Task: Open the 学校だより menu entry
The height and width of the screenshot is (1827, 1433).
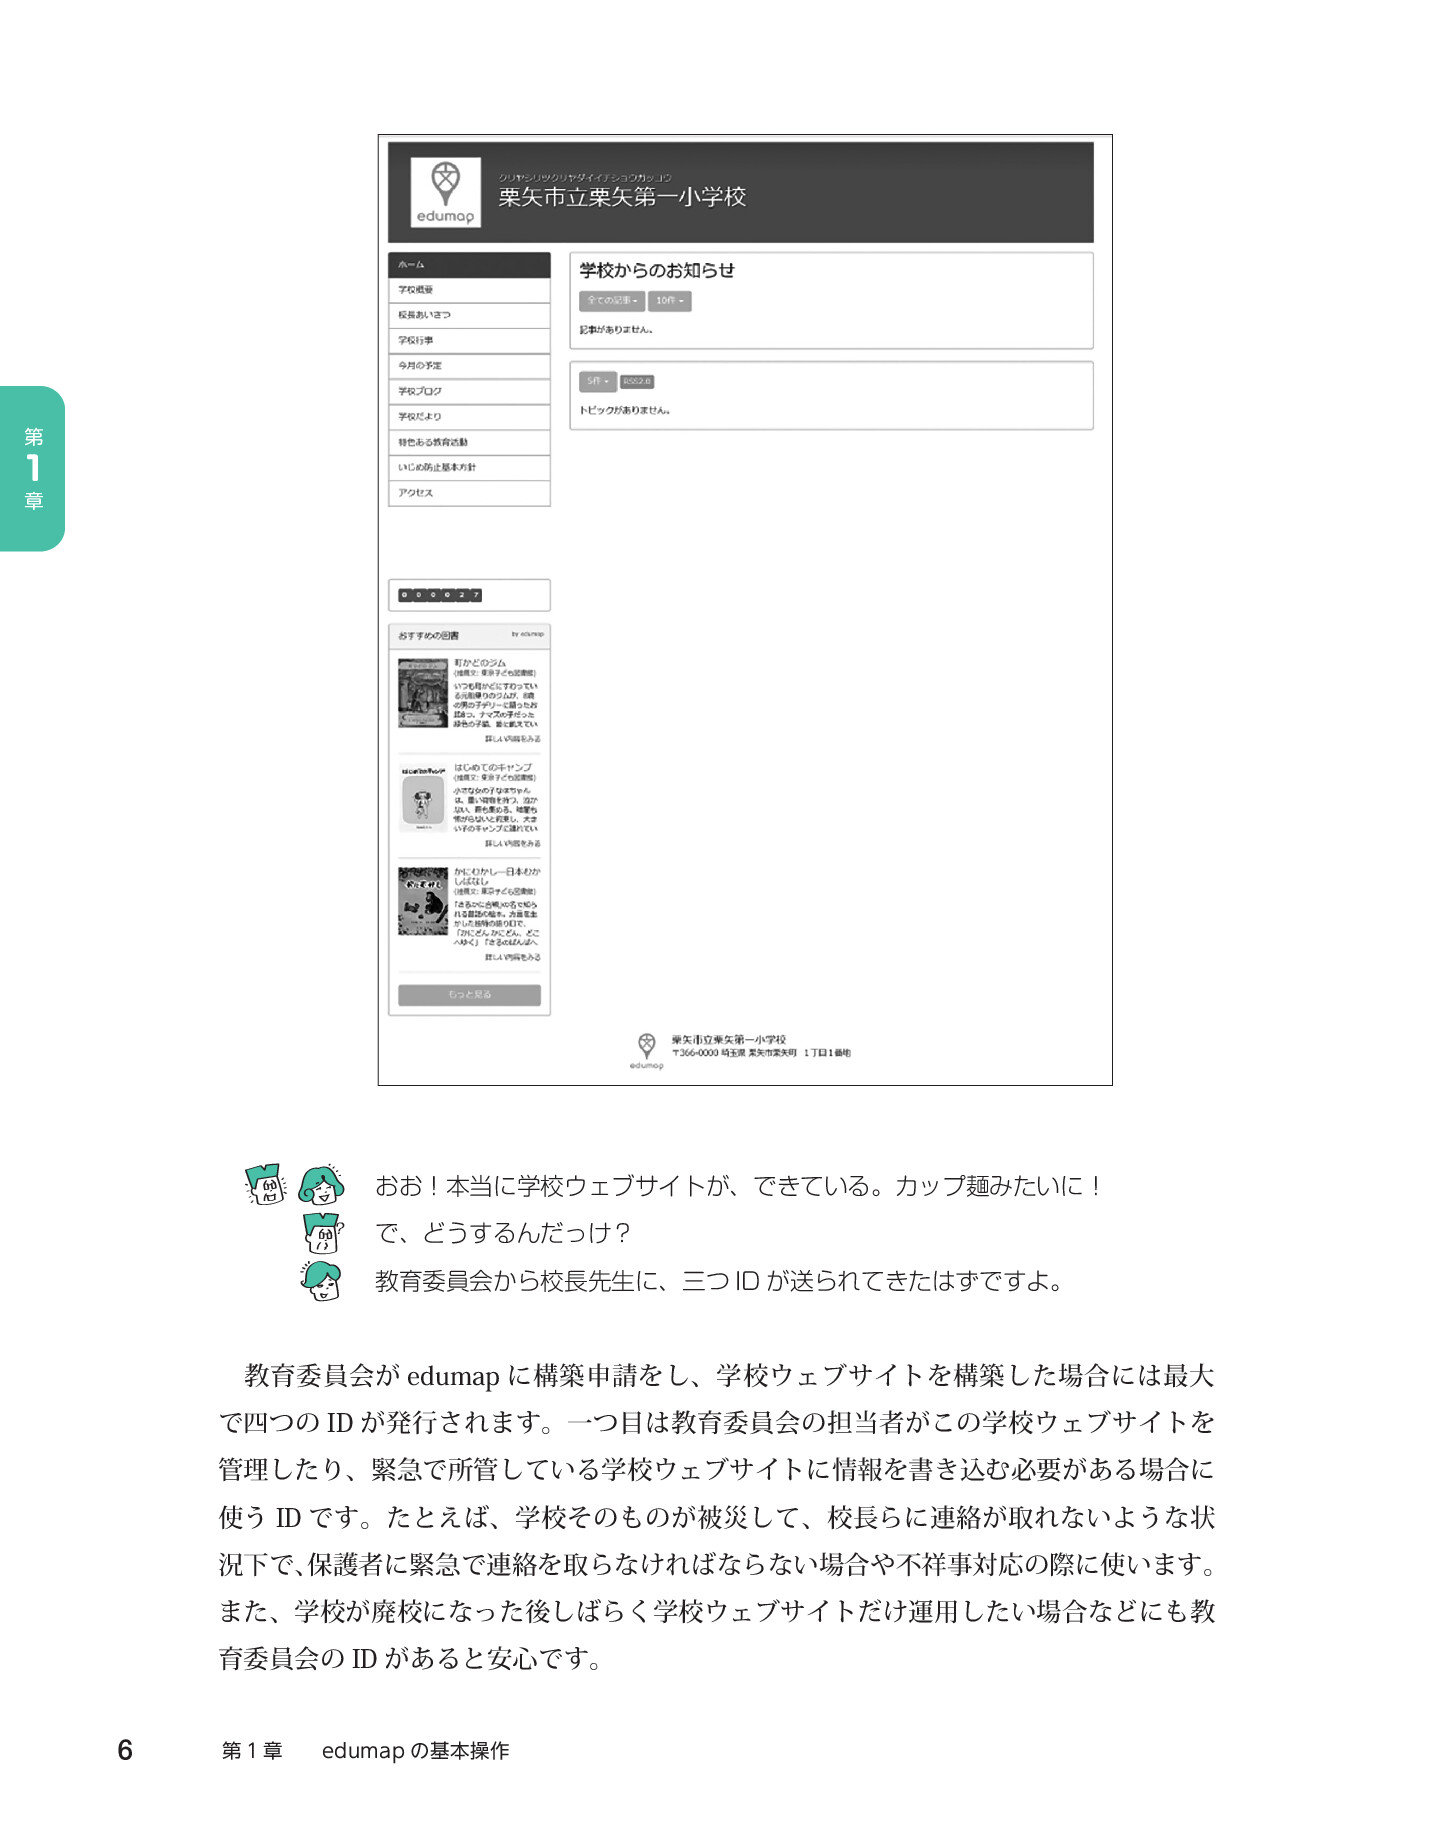Action: [x=469, y=417]
